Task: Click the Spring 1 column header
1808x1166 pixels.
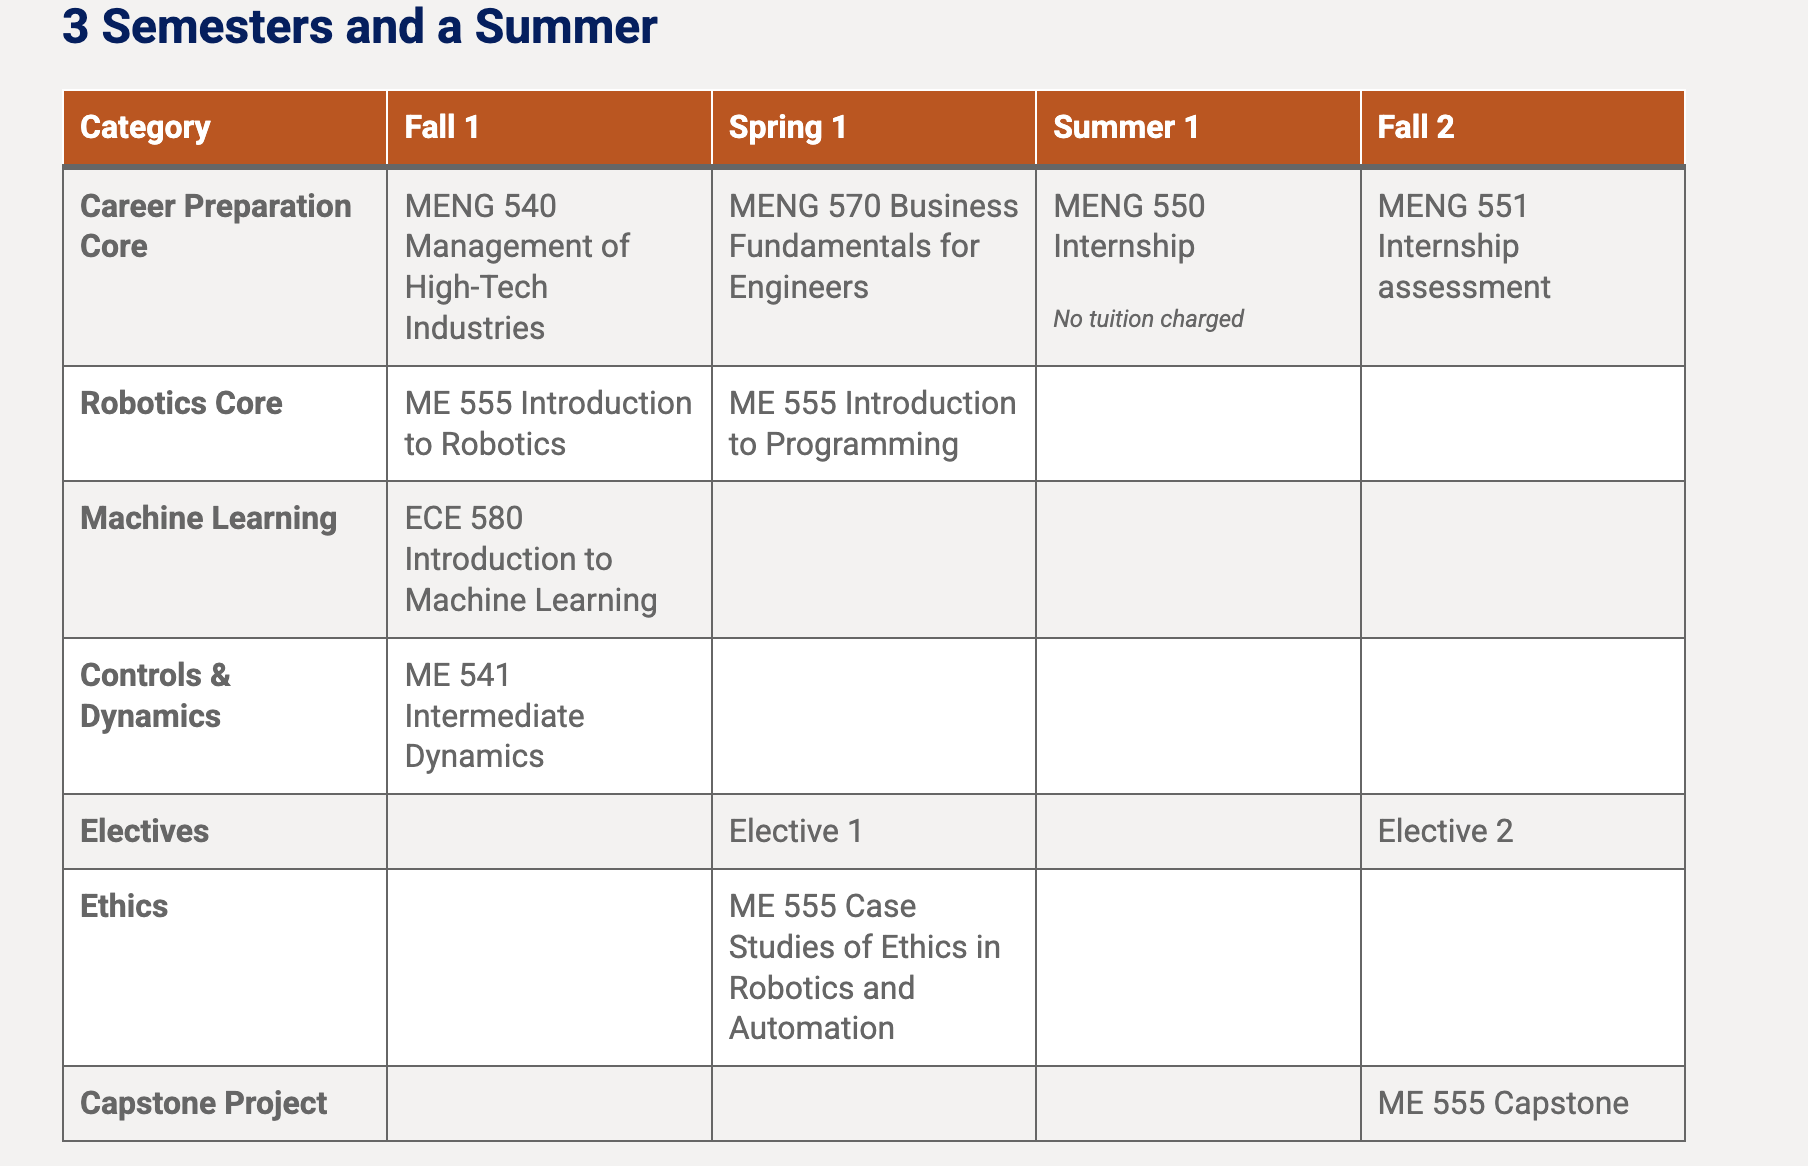Action: (874, 127)
